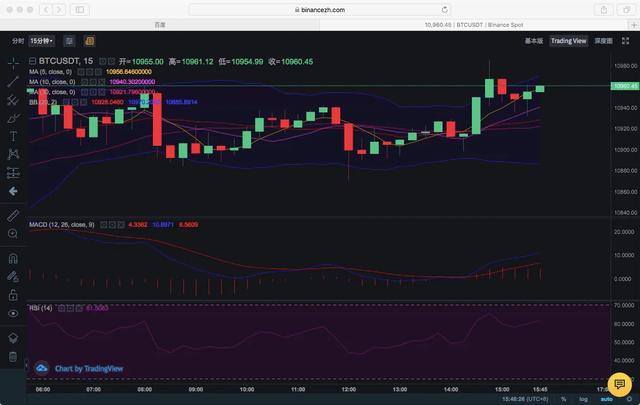Click the Safari address bar binancezh.com

tap(320, 10)
